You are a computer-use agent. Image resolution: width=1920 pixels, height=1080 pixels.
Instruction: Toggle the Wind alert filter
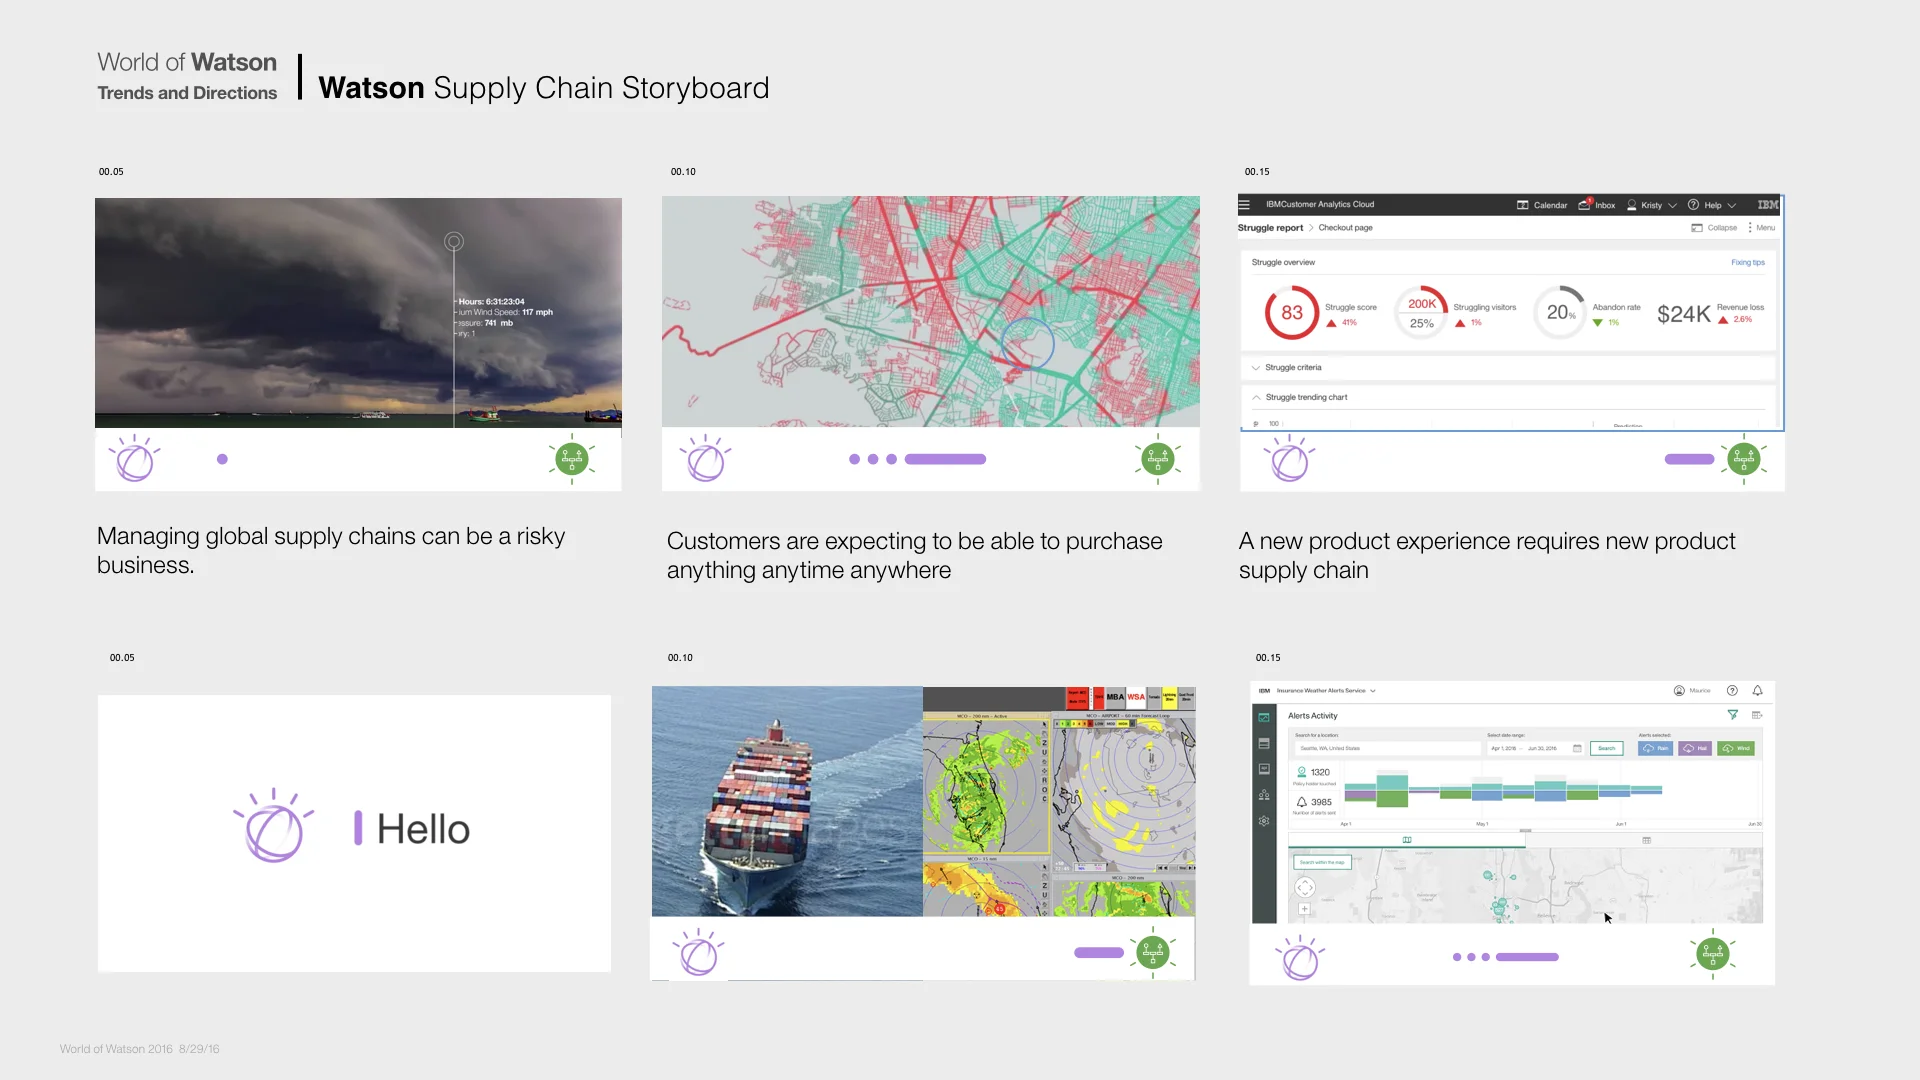point(1737,748)
